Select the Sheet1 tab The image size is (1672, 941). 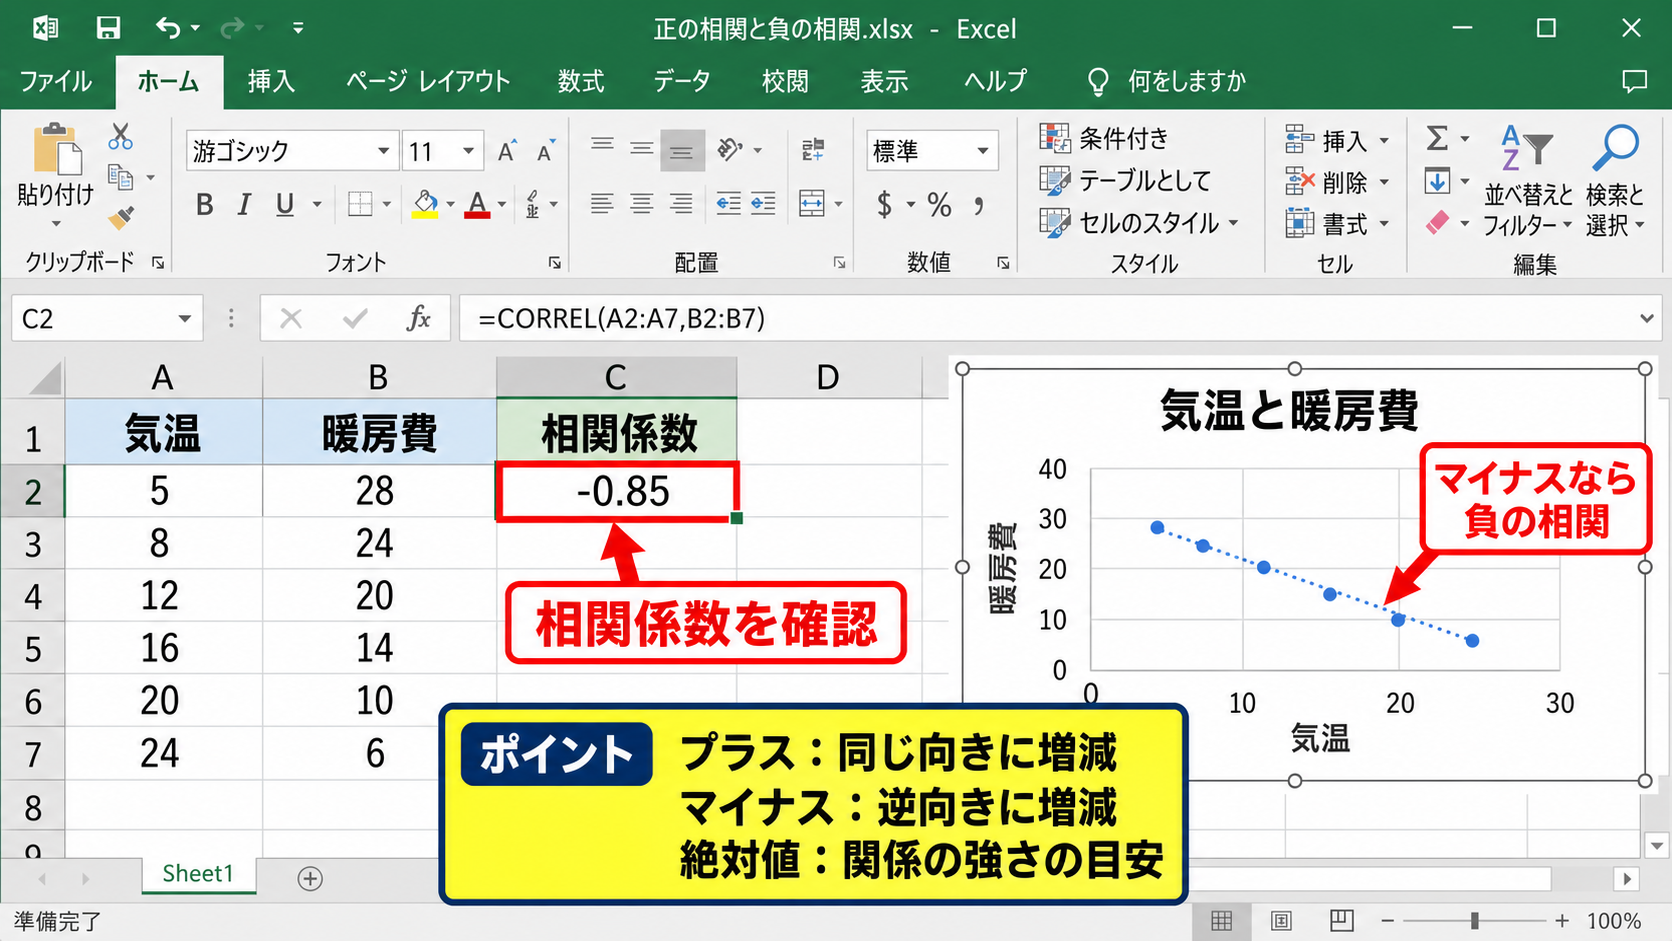click(x=198, y=874)
